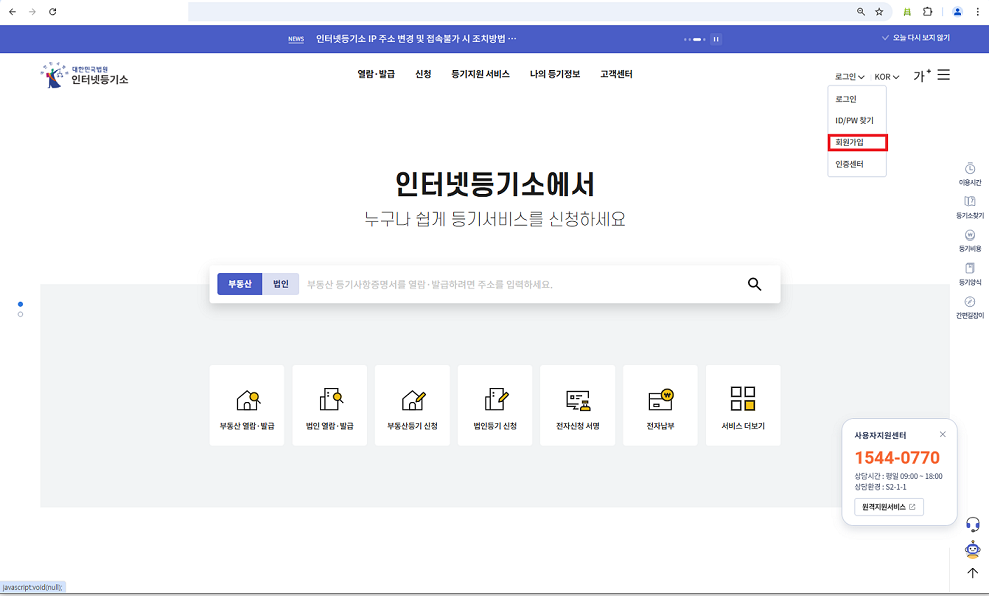Click the news headline about IP 주소 변경

coord(416,38)
